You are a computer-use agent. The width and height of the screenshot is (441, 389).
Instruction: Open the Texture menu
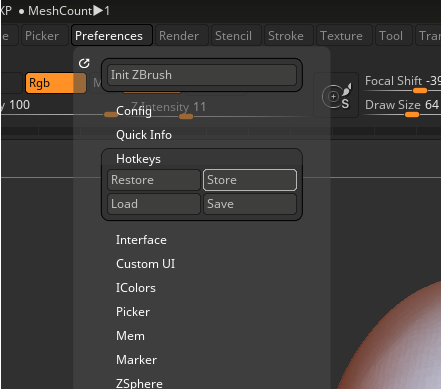(x=344, y=35)
